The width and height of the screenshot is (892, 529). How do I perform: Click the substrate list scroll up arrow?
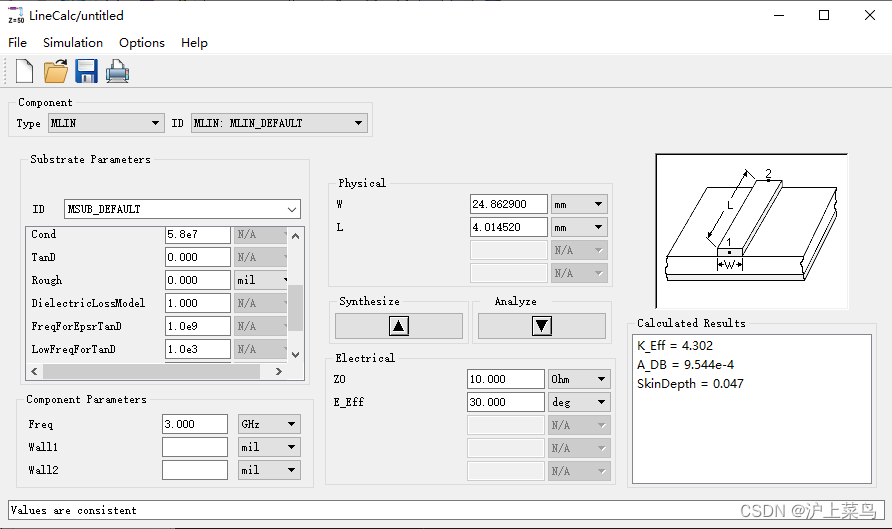(x=295, y=235)
